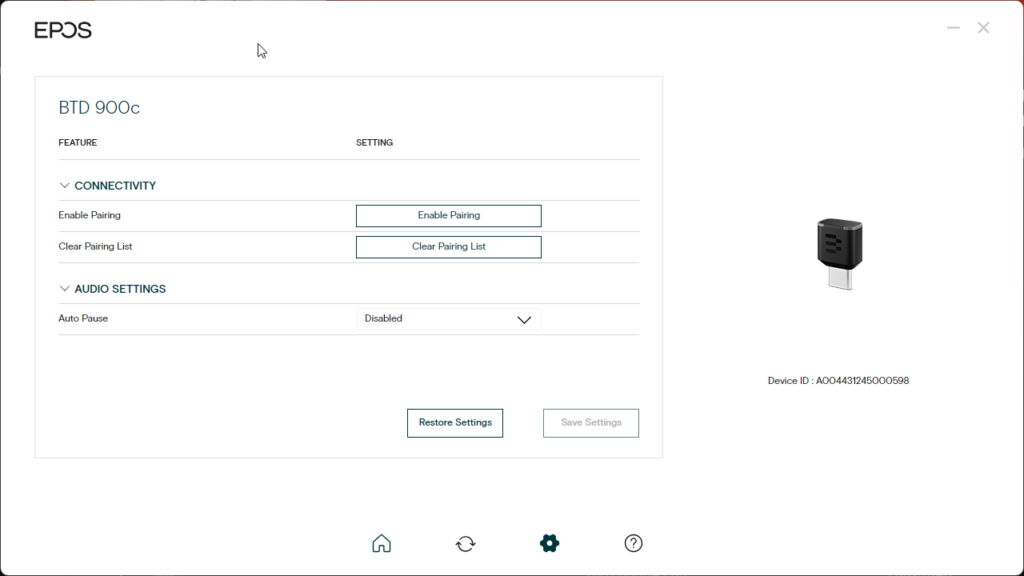This screenshot has width=1024, height=576.
Task: Click the Device ID text
Action: 838,381
